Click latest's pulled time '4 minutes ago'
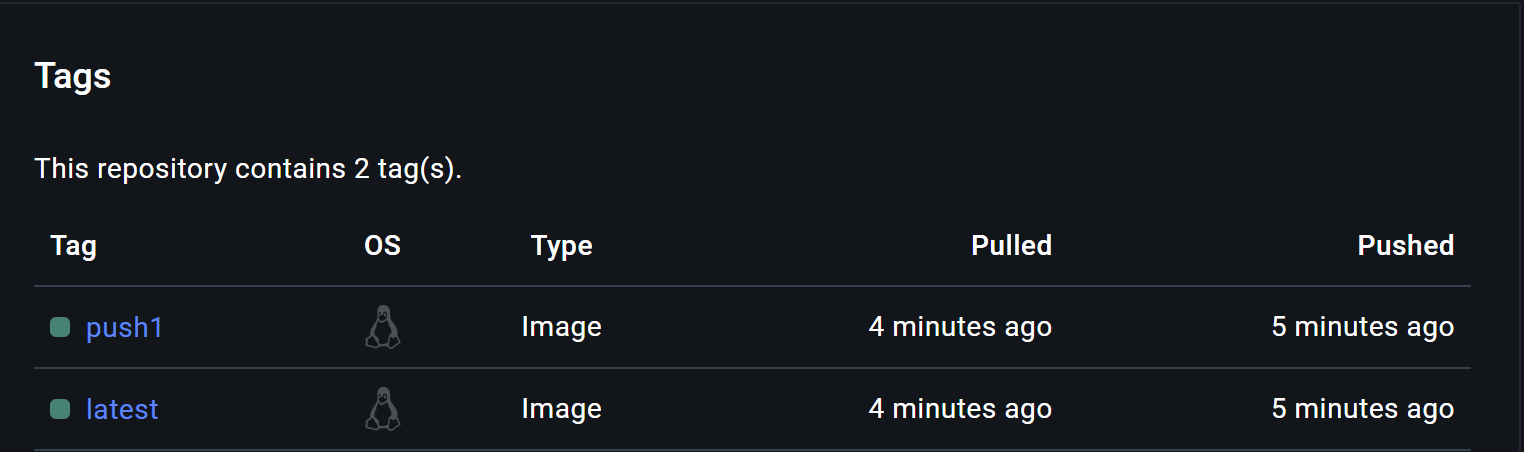 tap(960, 409)
